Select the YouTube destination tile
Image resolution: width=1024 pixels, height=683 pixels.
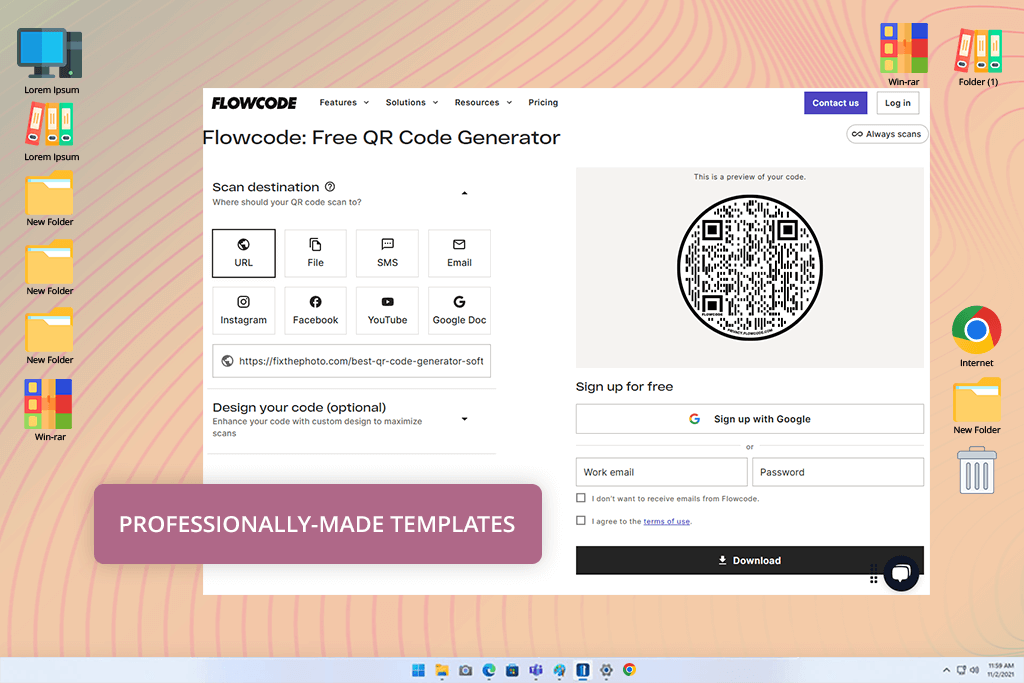pos(387,311)
